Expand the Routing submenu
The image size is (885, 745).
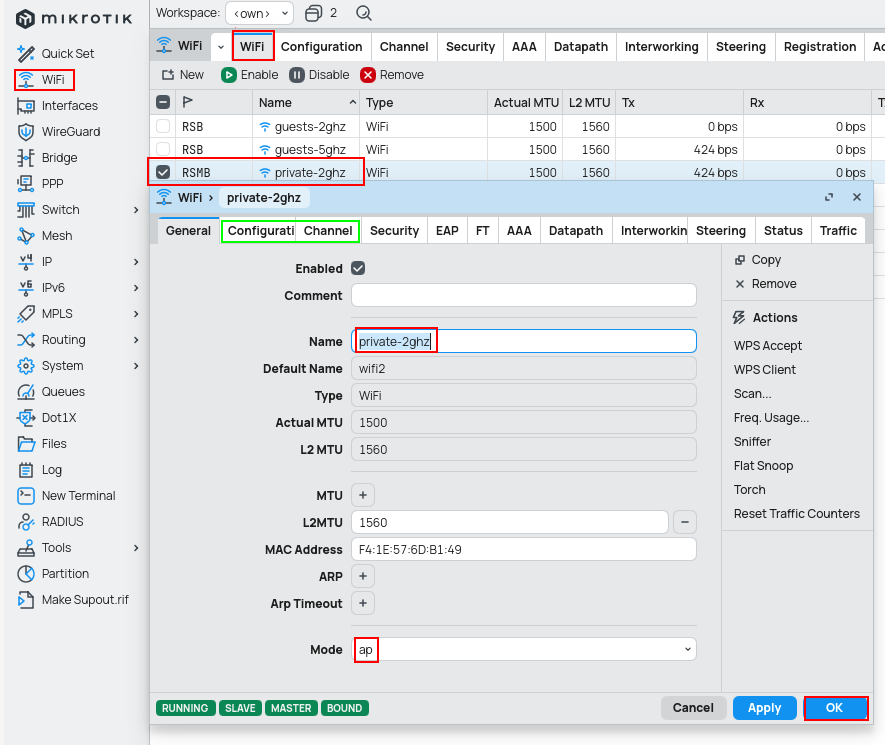point(136,340)
